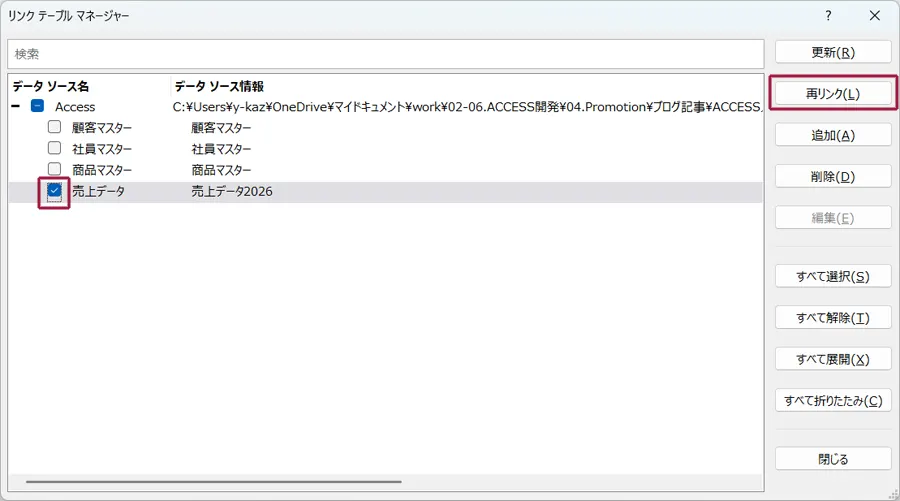Screen dimensions: 900x501
Task: Uncheck the 売上データ checkbox
Action: coord(55,191)
